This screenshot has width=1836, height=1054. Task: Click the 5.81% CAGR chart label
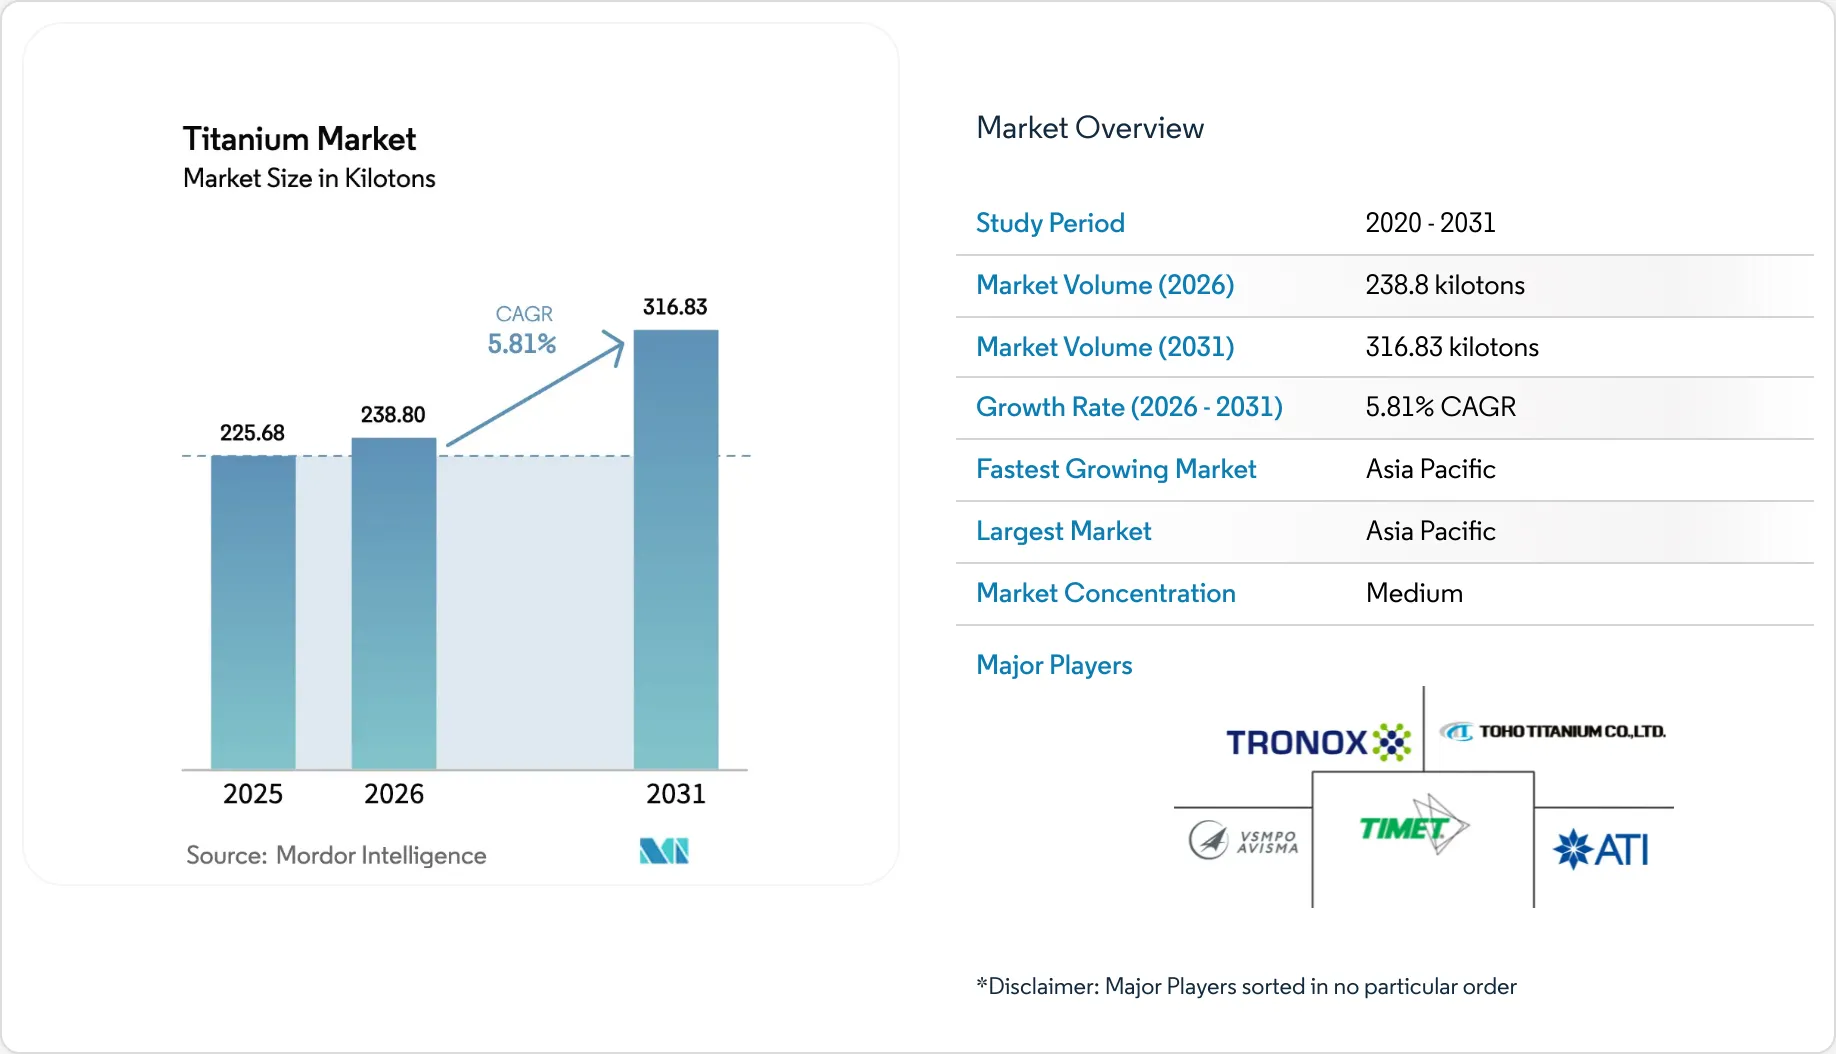pyautogui.click(x=522, y=343)
